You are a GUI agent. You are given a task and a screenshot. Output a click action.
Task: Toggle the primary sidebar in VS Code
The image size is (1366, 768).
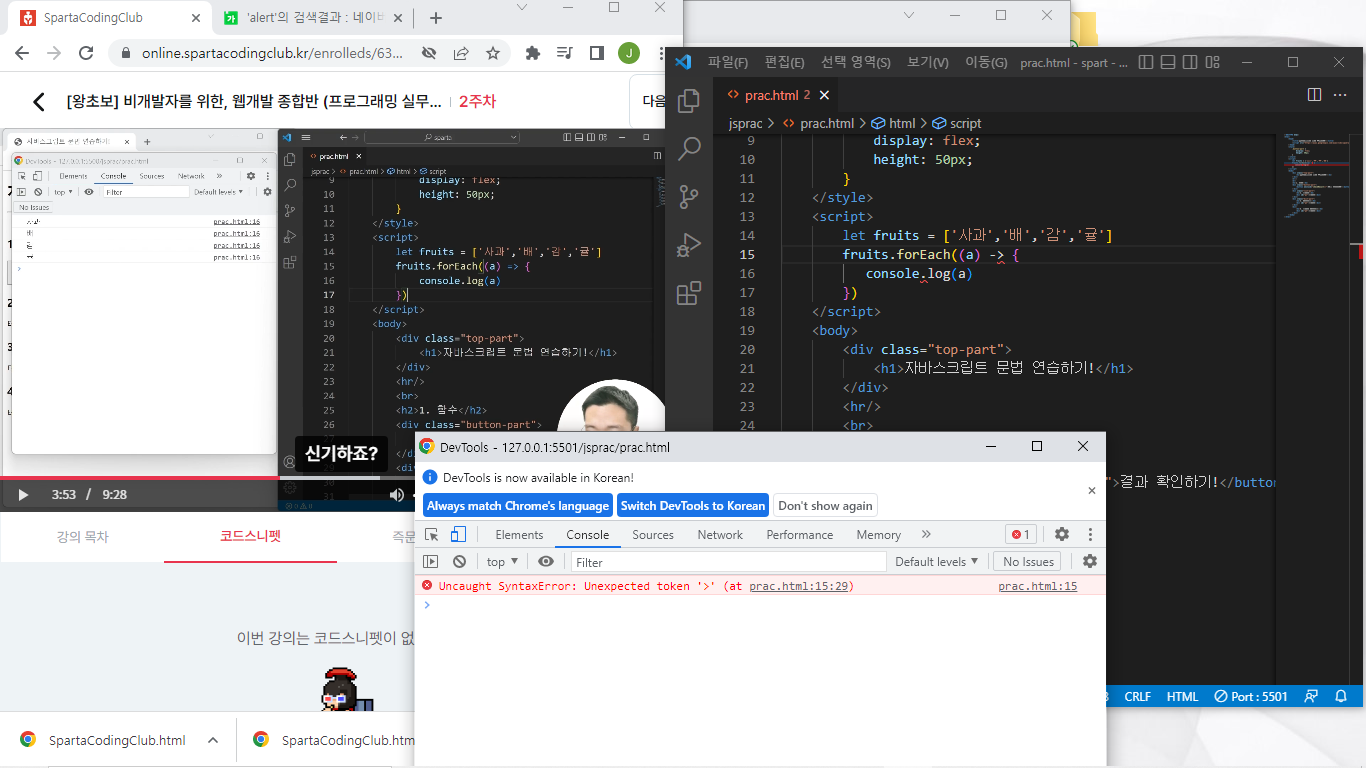click(x=1146, y=62)
